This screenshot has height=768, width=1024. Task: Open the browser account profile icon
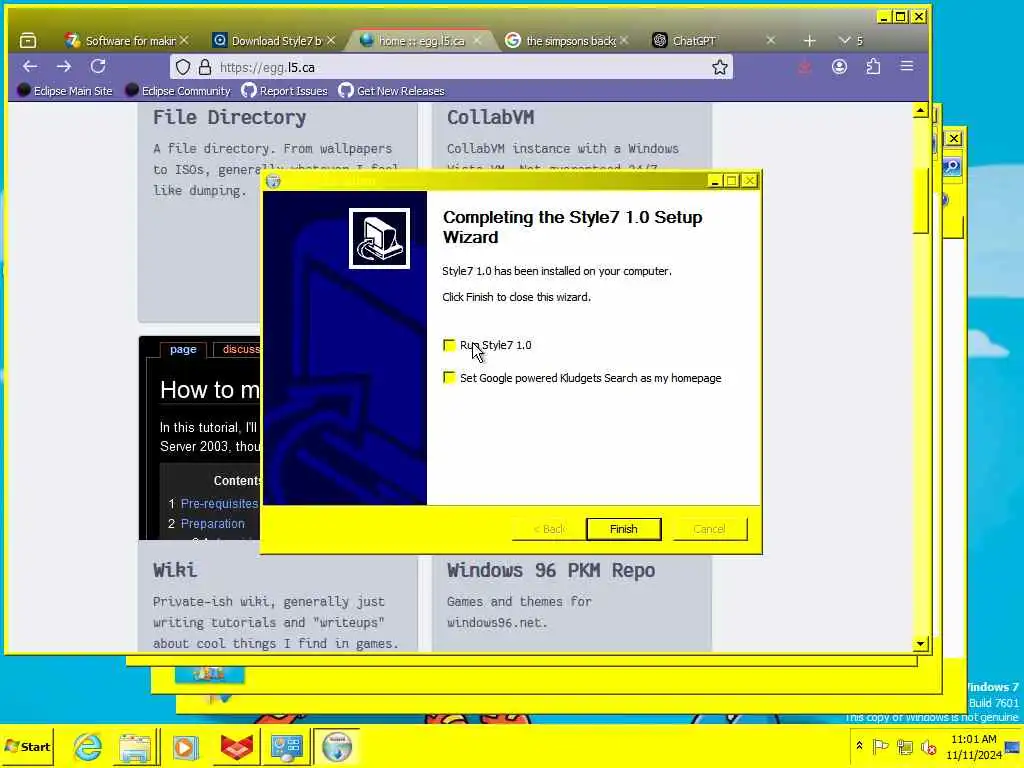click(839, 67)
